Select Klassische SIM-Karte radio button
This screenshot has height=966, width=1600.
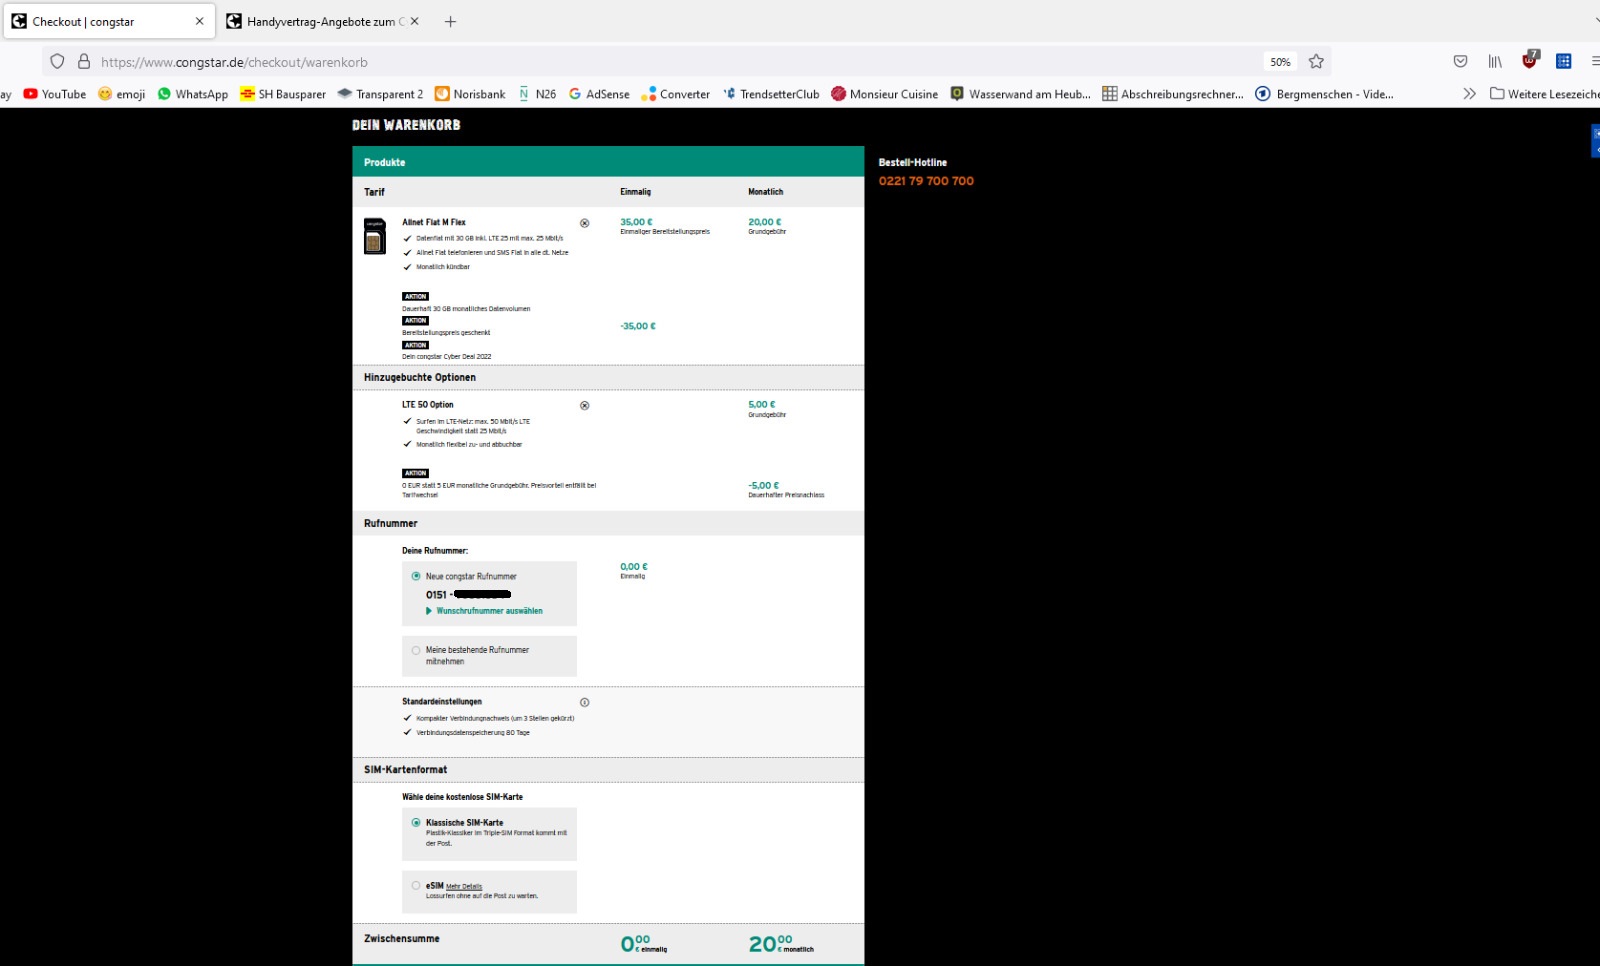416,823
